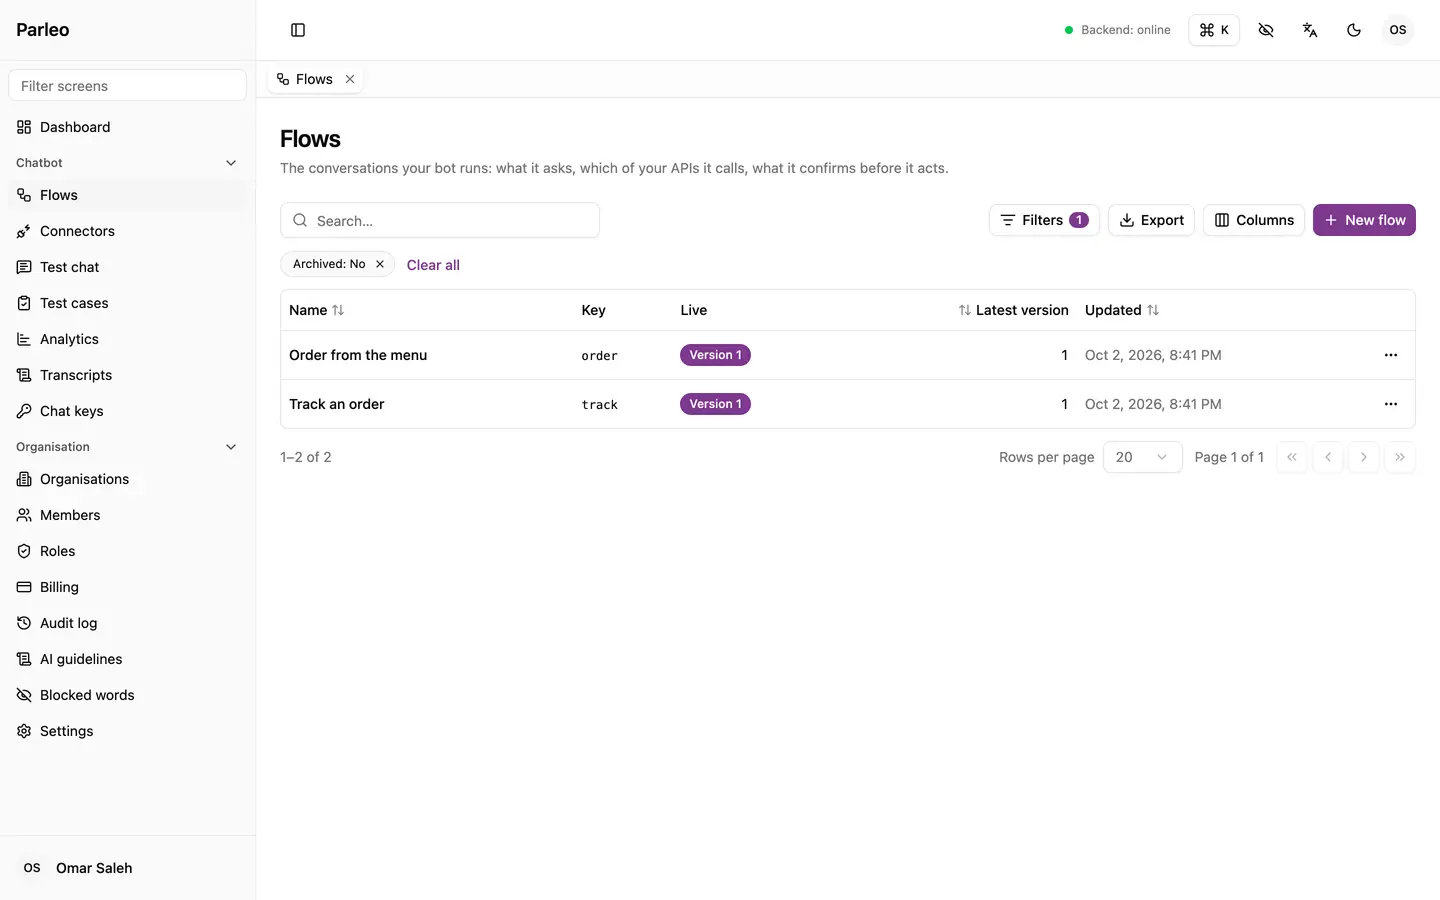Open Test chat screen

click(127, 267)
